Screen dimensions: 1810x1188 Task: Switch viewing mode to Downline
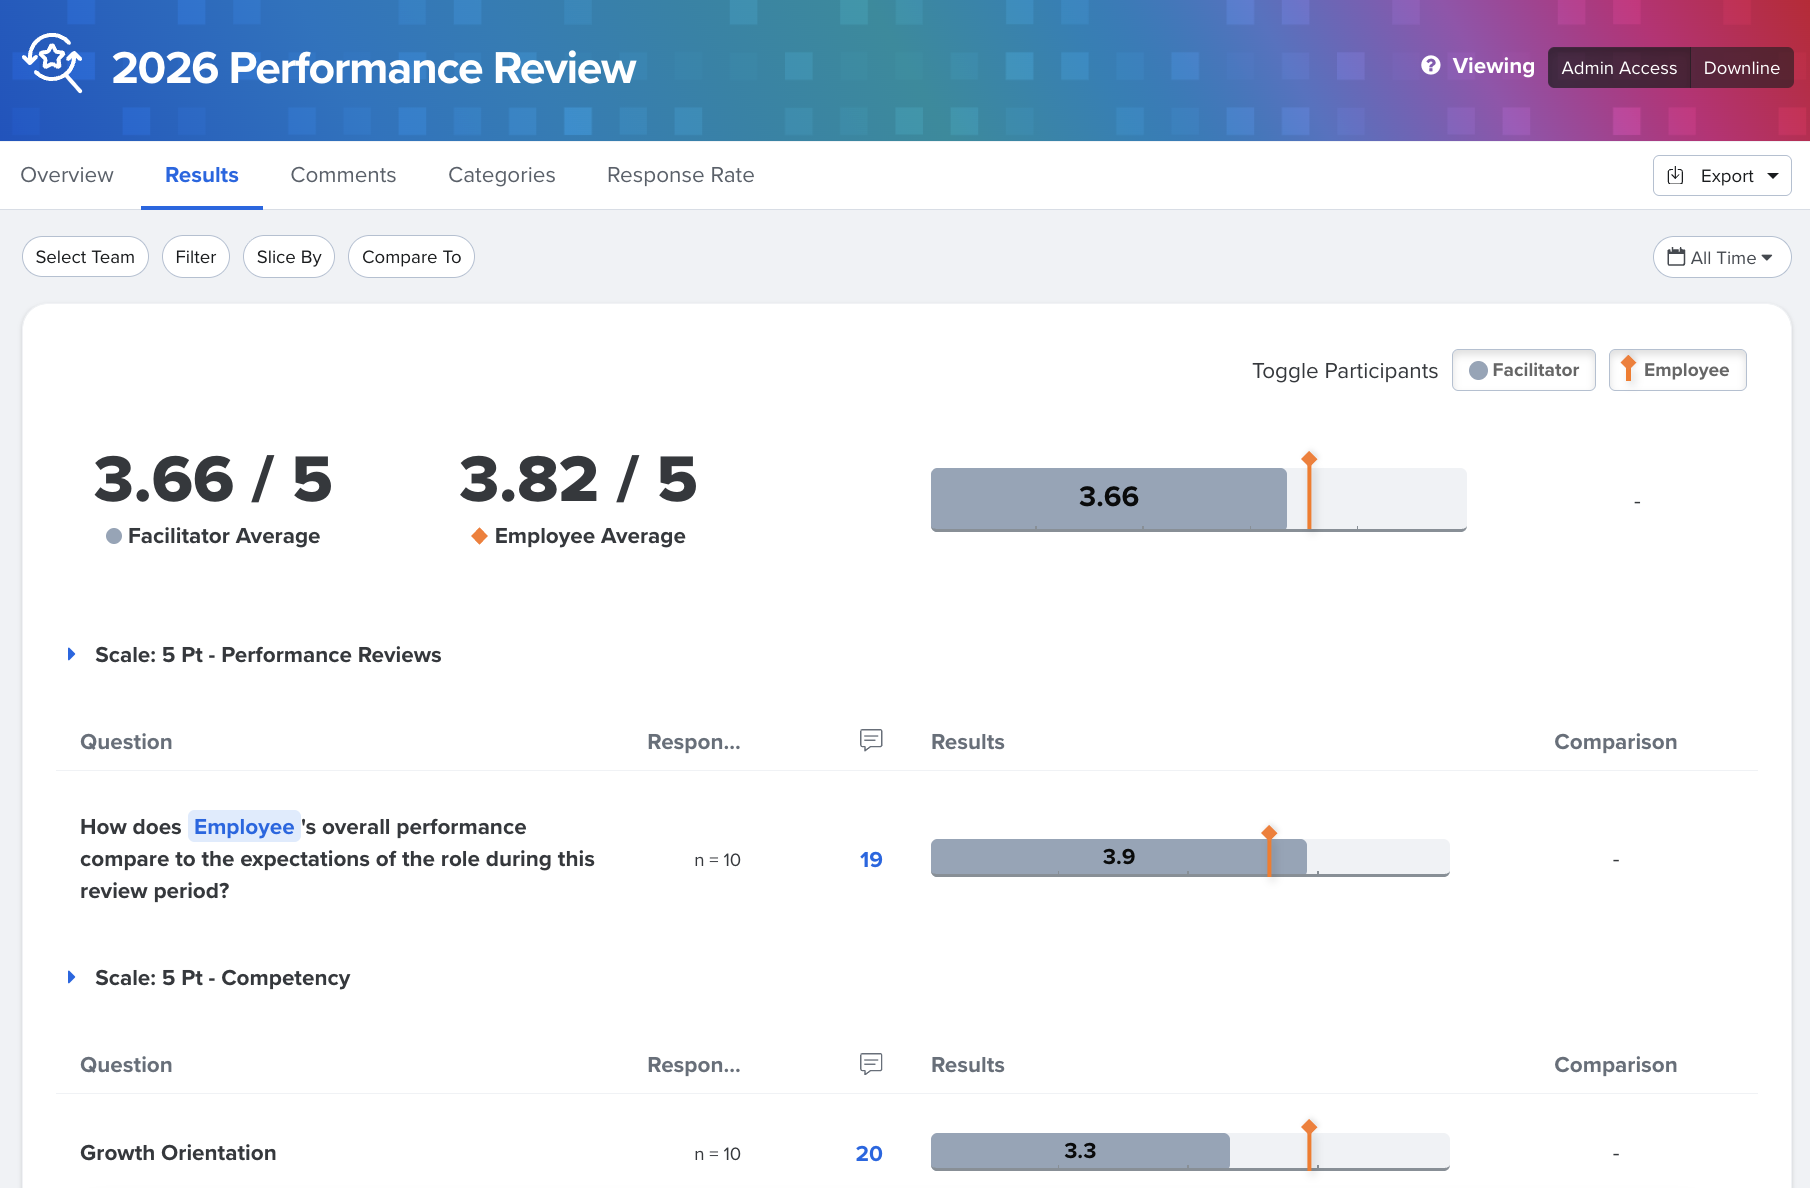[x=1741, y=68]
